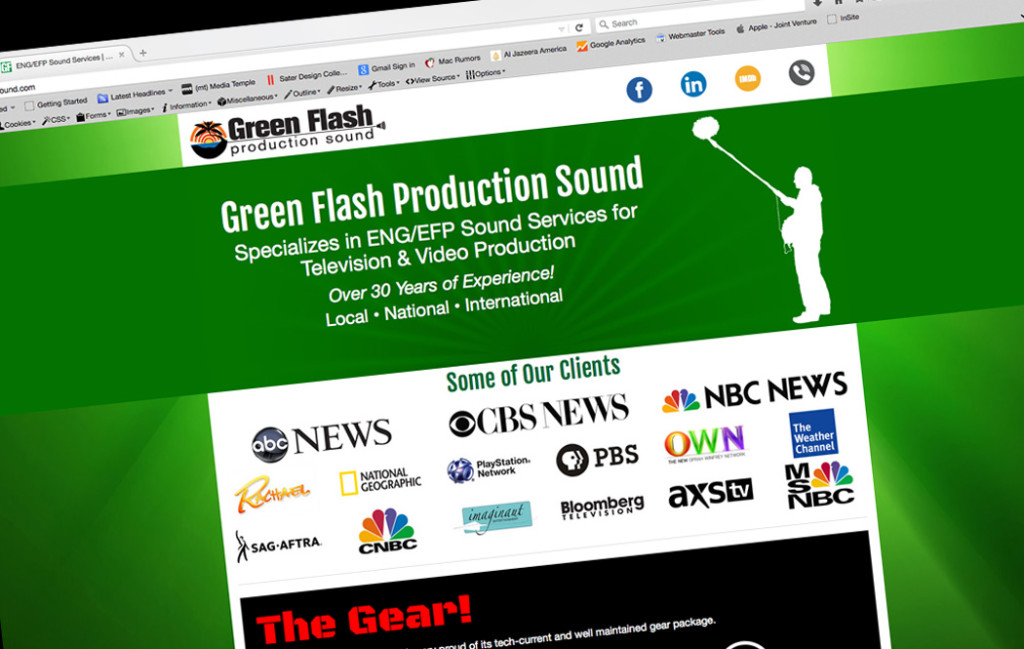Open the Options developer menu
1024x649 pixels.
[x=485, y=72]
